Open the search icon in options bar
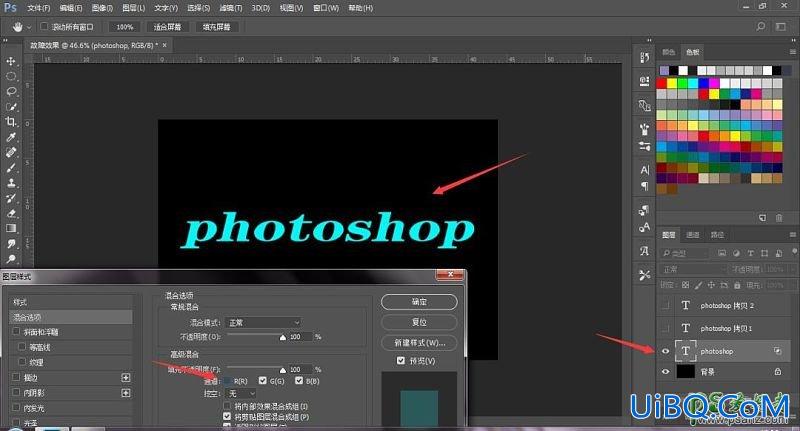This screenshot has width=800, height=431. (x=760, y=27)
